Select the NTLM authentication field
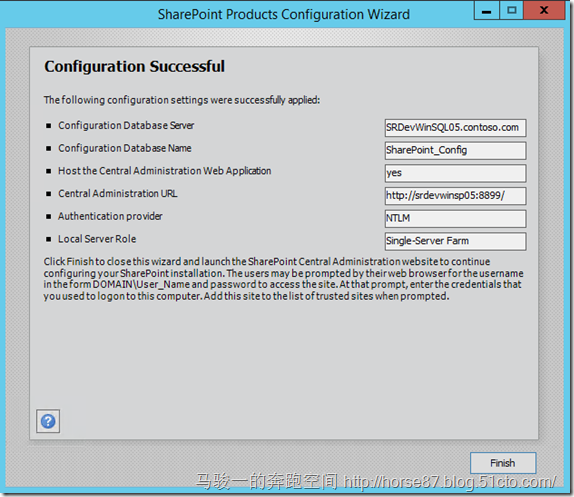Image resolution: width=574 pixels, height=497 pixels. (455, 218)
